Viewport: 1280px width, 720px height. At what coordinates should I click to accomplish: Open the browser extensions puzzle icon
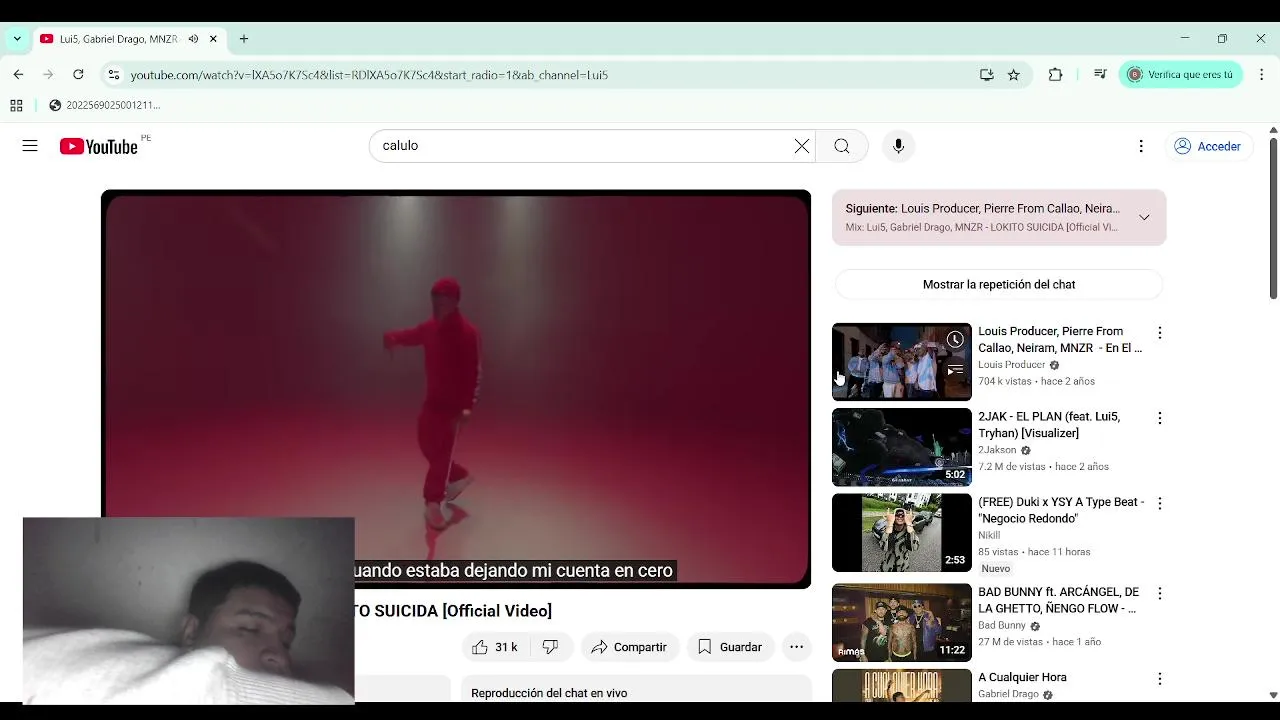point(1055,75)
